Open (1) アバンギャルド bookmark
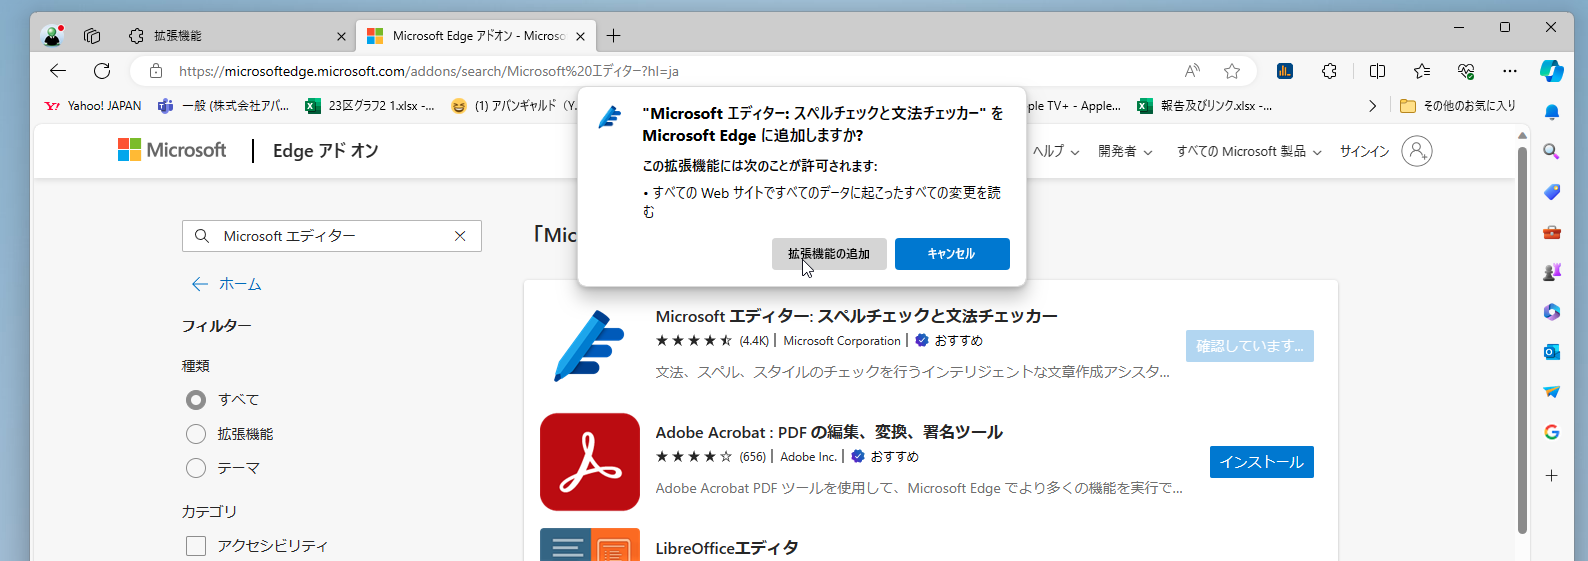This screenshot has width=1588, height=561. (x=514, y=106)
